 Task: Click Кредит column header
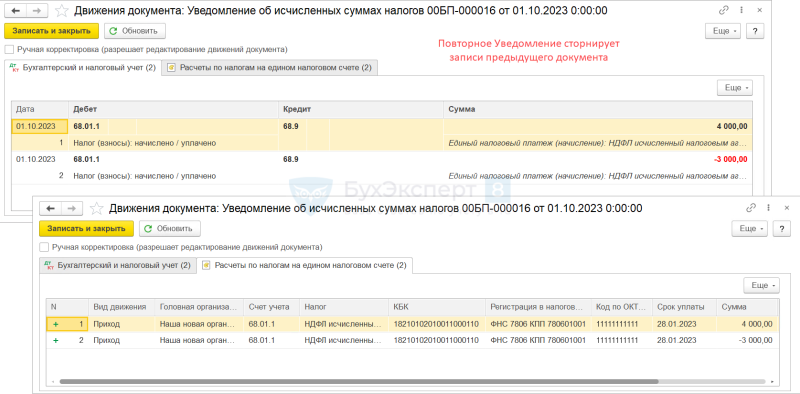tap(361, 109)
